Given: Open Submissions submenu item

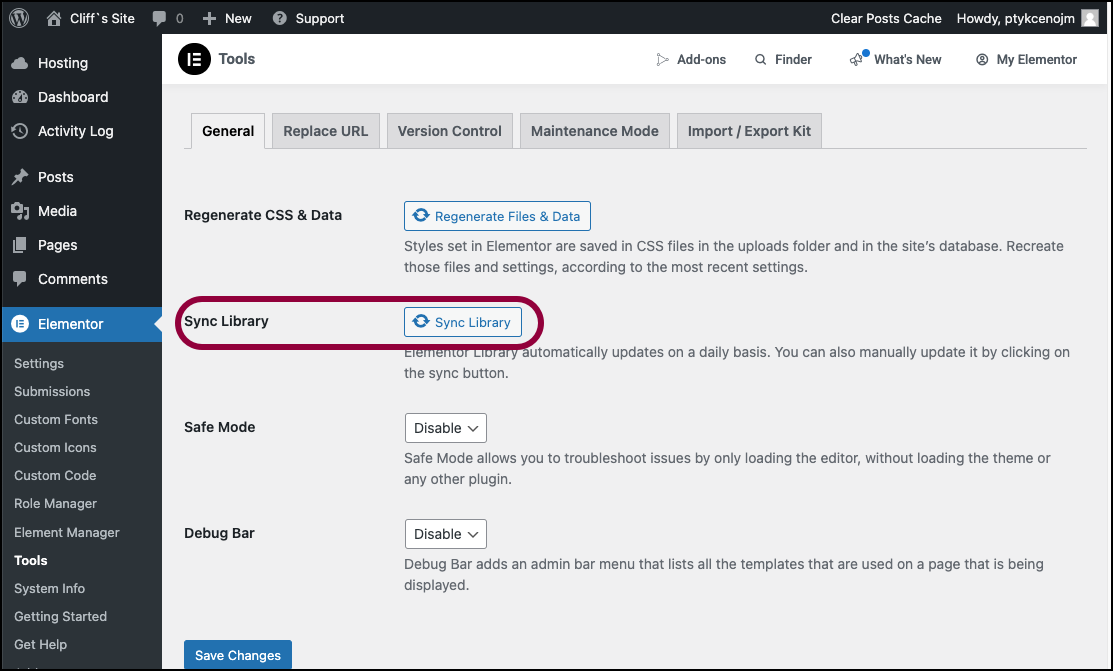Looking at the screenshot, I should pos(52,391).
